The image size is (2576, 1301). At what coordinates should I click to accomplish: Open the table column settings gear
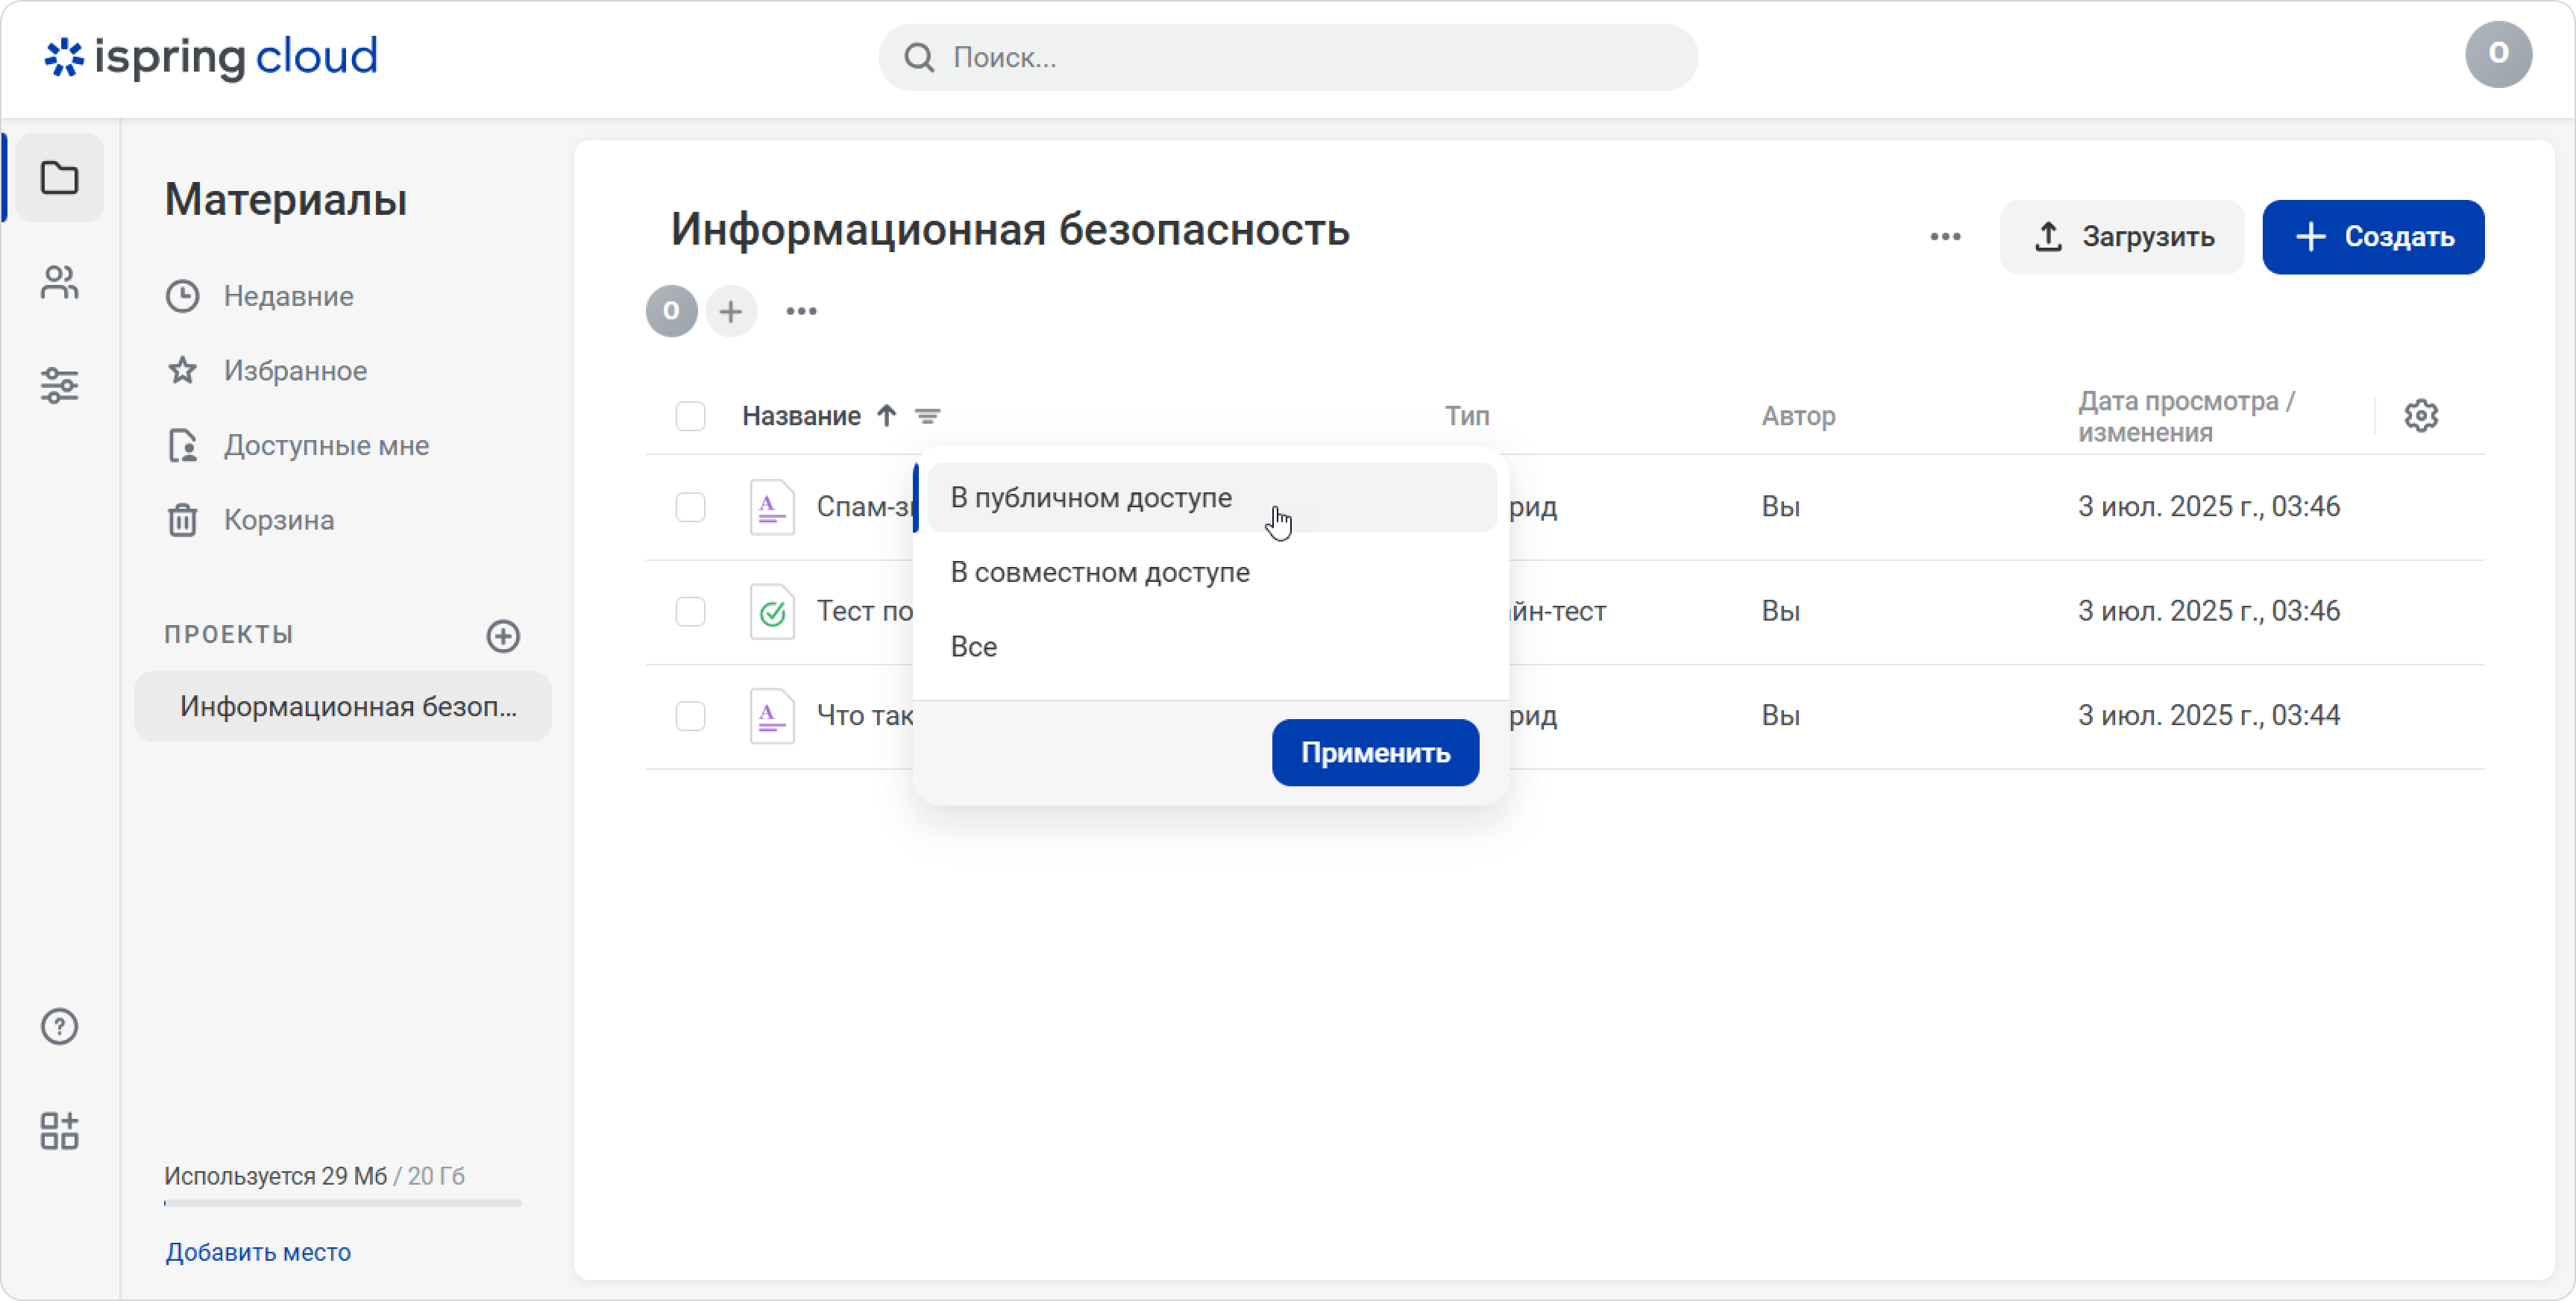coord(2421,415)
